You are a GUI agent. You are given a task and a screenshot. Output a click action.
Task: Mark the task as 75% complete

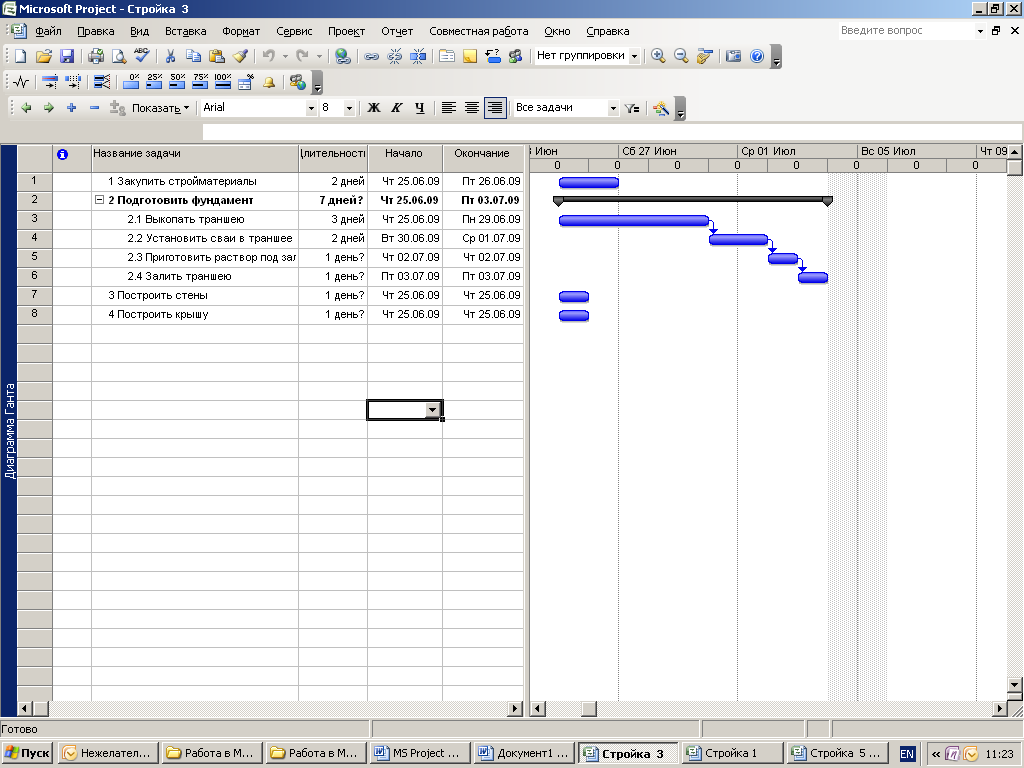(200, 82)
